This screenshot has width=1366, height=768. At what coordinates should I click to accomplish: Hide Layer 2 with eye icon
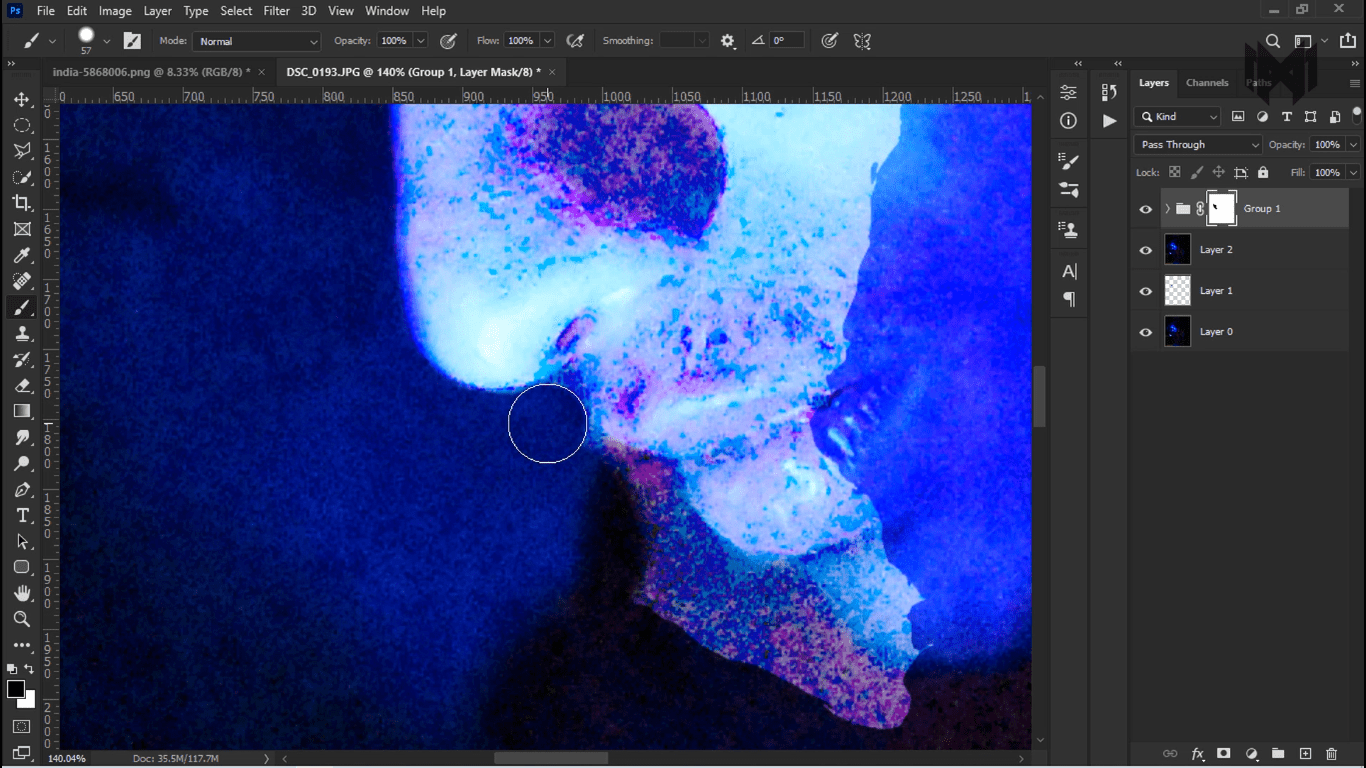tap(1146, 250)
